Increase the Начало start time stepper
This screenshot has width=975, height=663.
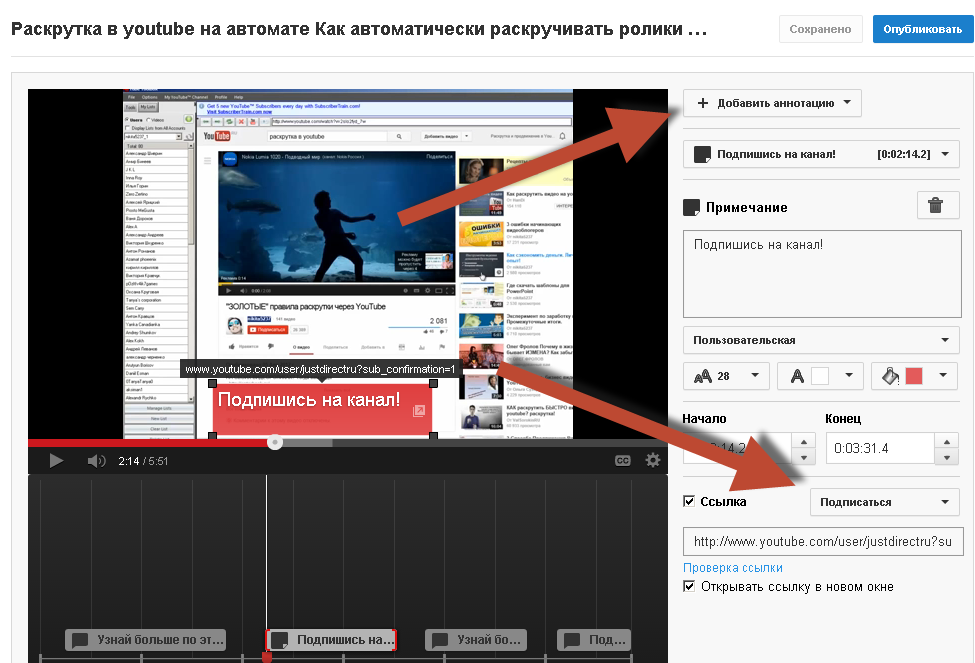[804, 442]
